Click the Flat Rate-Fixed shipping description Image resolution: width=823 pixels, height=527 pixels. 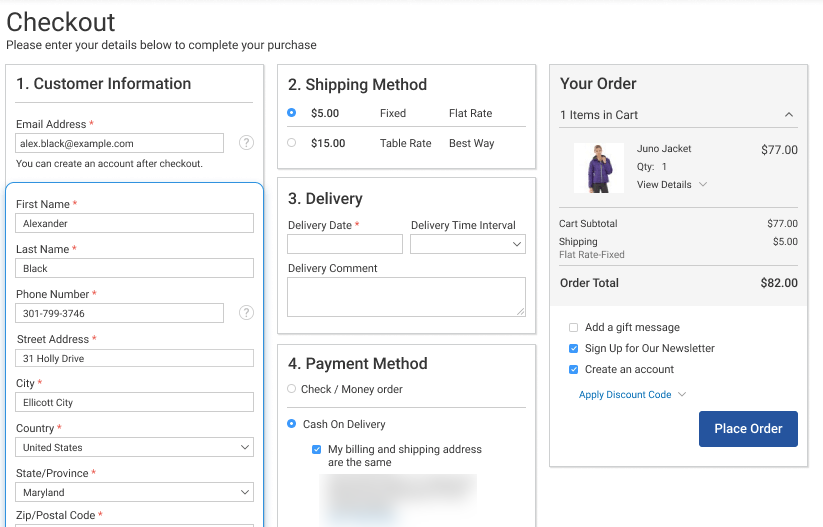tap(592, 255)
